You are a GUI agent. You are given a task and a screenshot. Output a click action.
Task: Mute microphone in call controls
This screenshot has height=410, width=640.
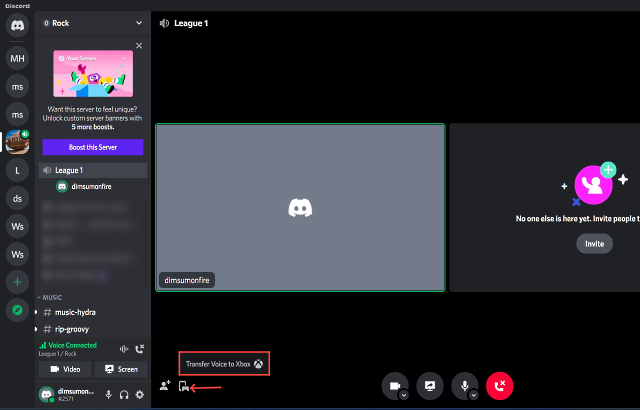pyautogui.click(x=464, y=386)
